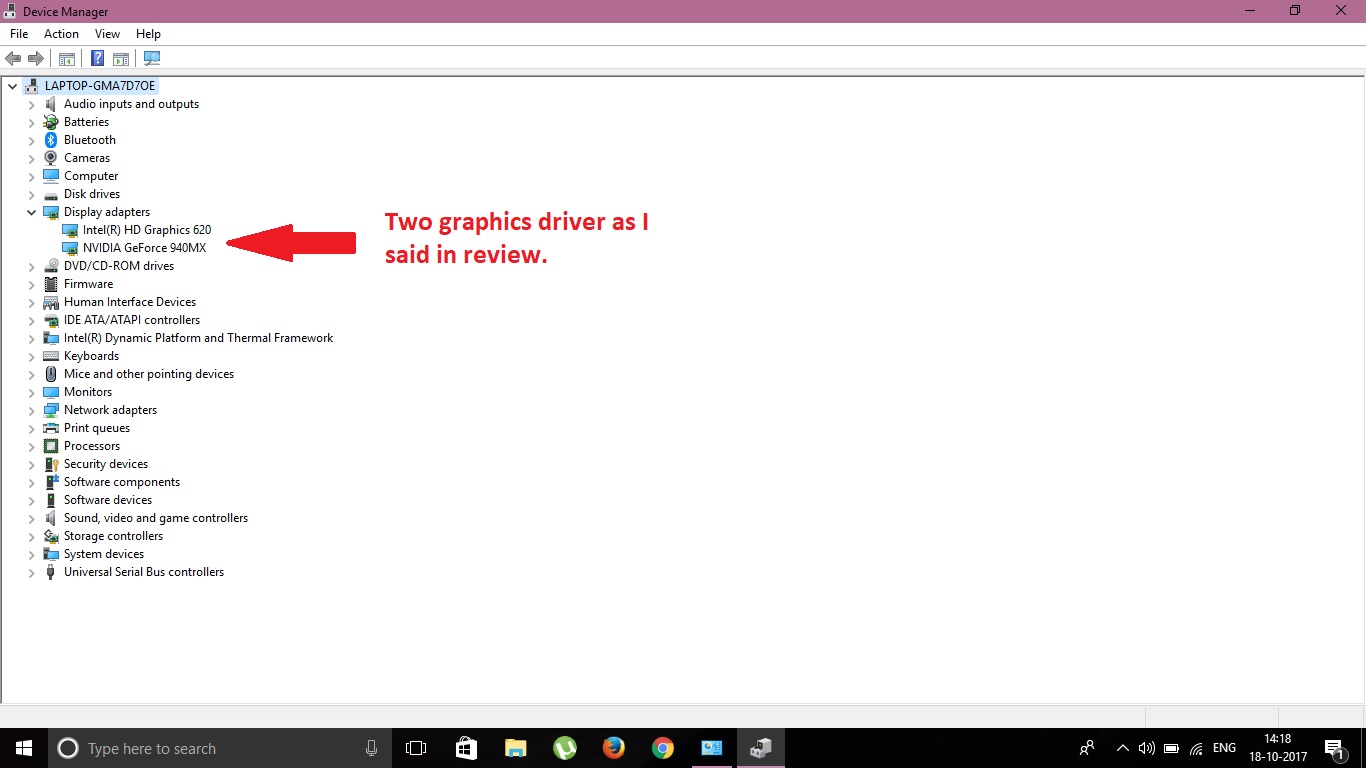The width and height of the screenshot is (1366, 768).
Task: Expand the Firmware category
Action: point(31,284)
